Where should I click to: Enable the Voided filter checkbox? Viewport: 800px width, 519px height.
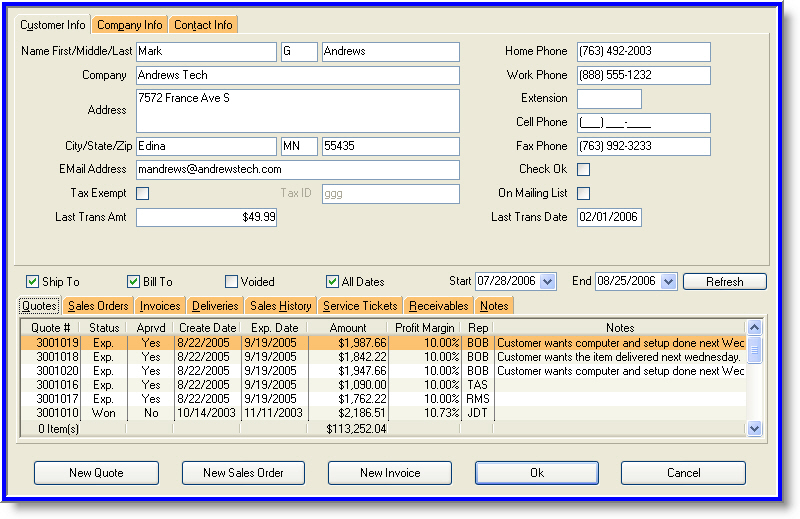point(232,282)
